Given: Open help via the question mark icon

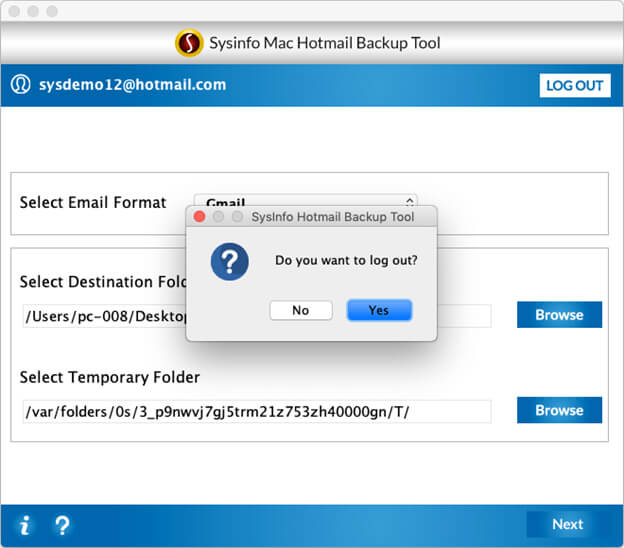Looking at the screenshot, I should tap(62, 525).
